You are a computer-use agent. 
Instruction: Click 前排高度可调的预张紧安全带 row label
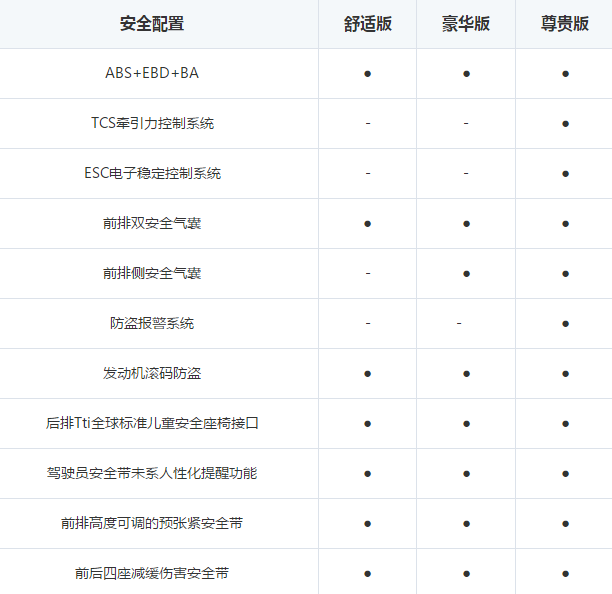(x=152, y=523)
